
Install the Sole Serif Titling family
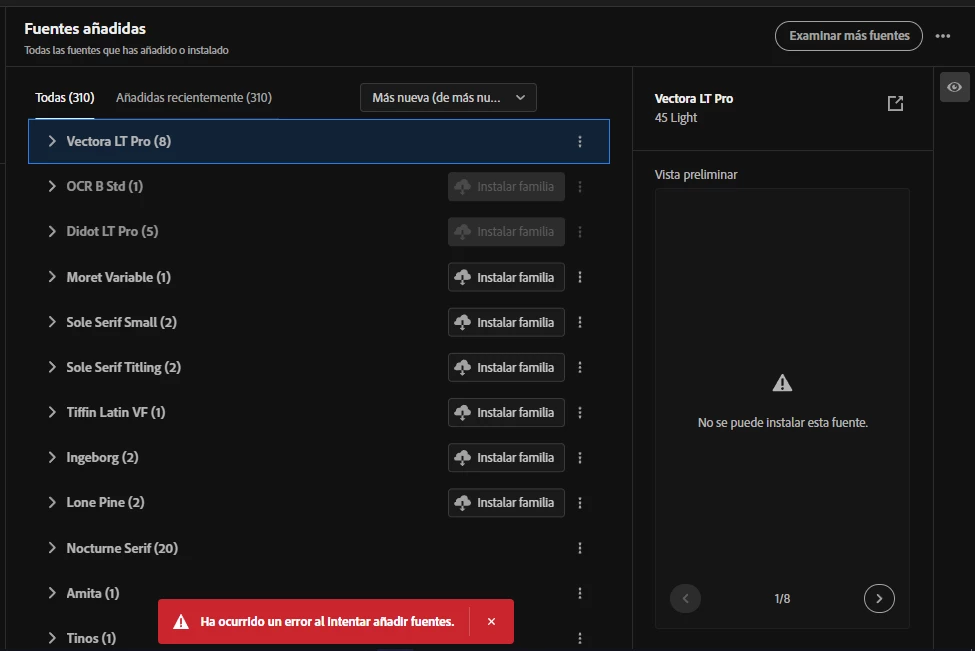[506, 367]
